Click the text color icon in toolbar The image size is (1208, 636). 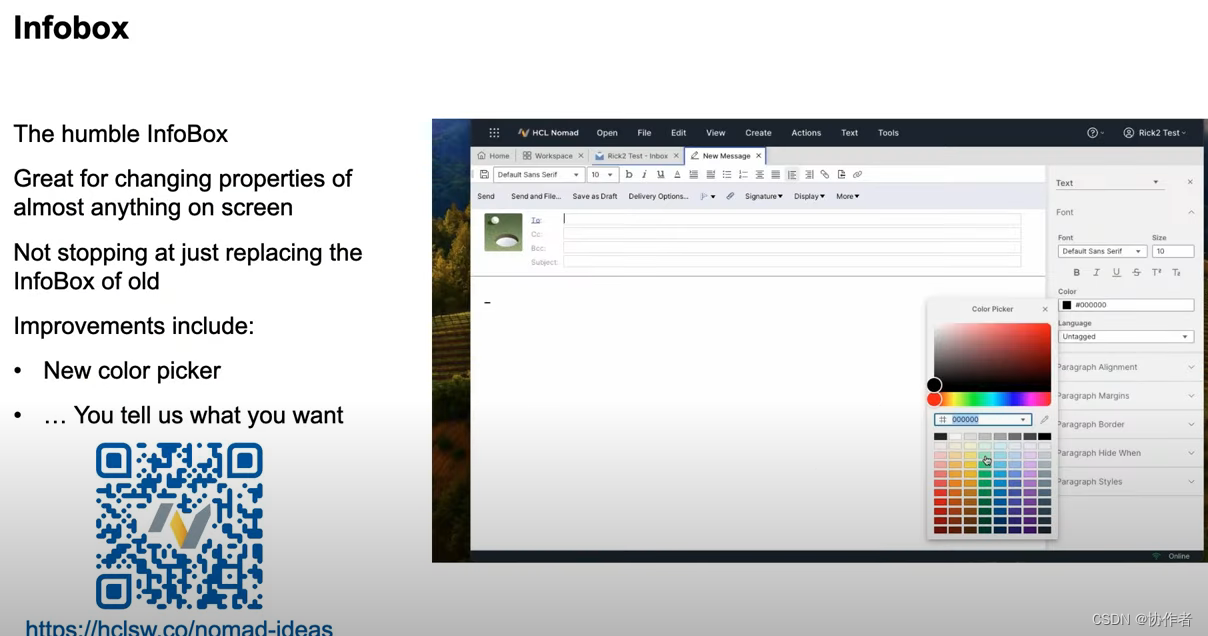(677, 175)
